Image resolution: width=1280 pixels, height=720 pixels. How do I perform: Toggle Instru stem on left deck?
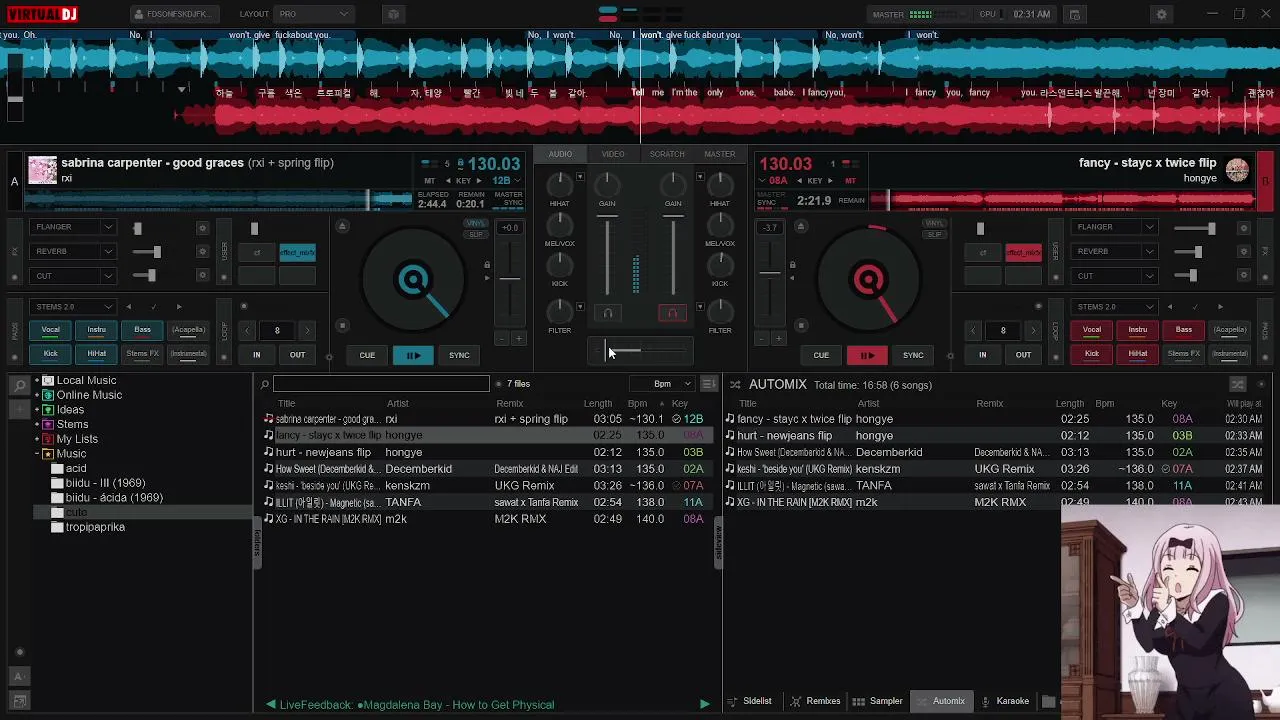tap(96, 330)
